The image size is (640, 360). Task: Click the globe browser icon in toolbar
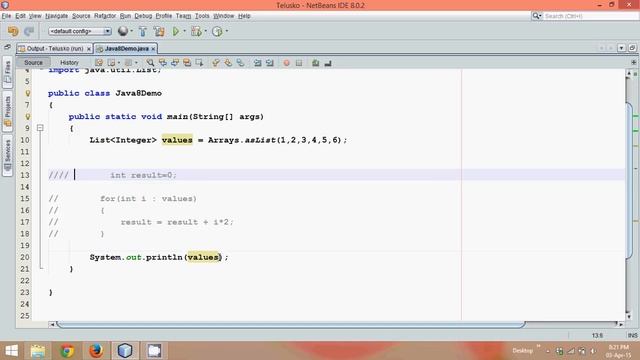[122, 31]
